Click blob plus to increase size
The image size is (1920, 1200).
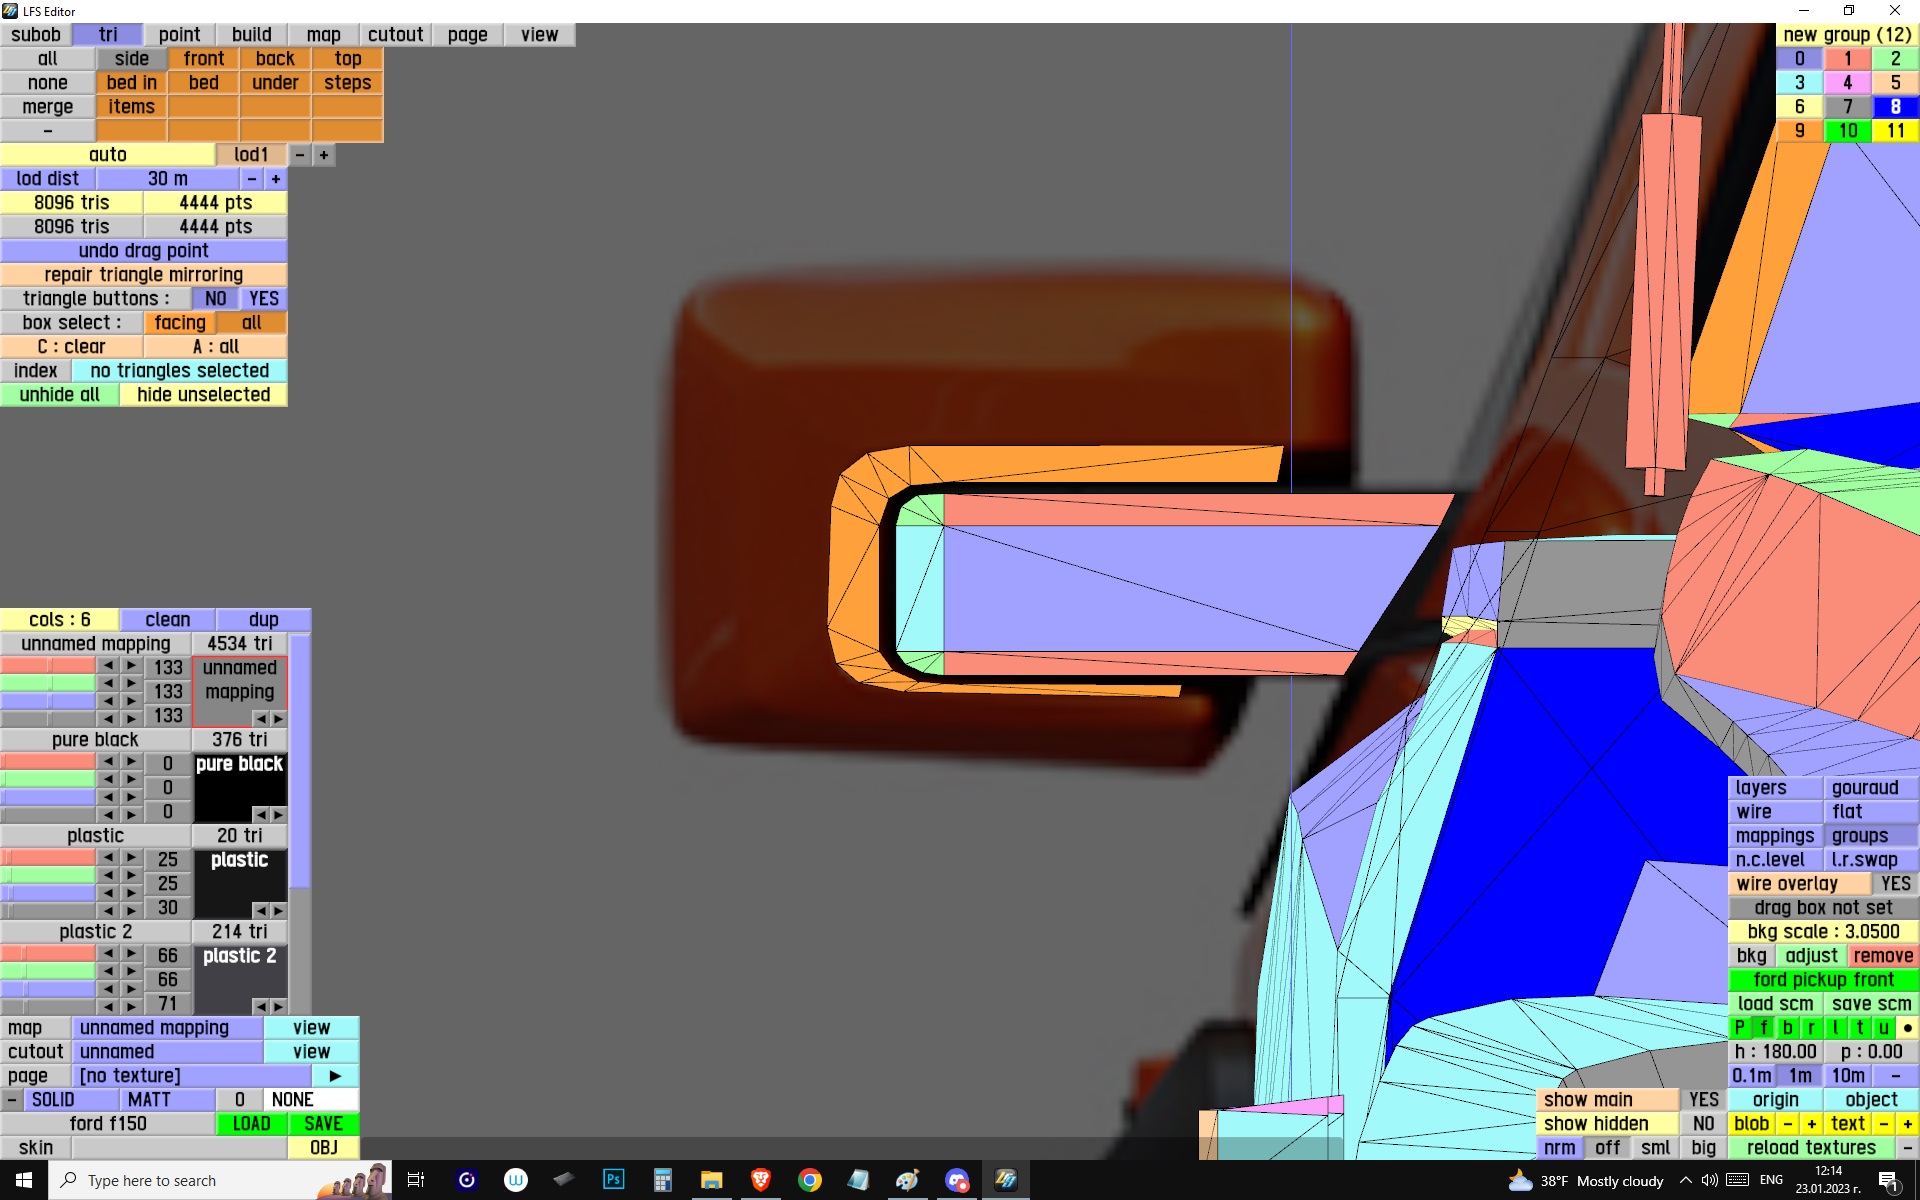1811,1123
